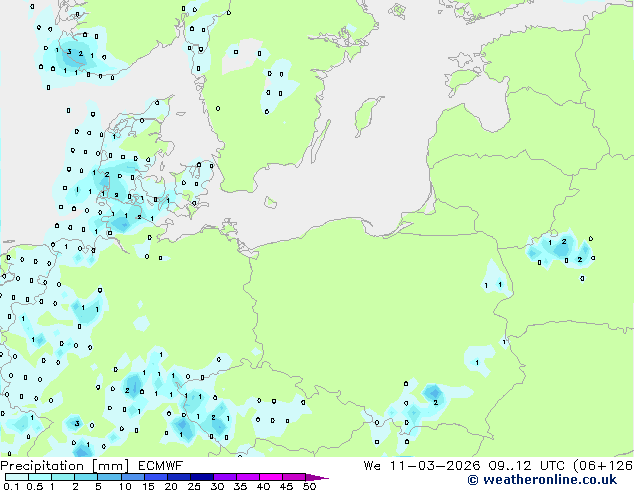Select the legend swatch between 5 and 10
This screenshot has width=634, height=490.
point(110,477)
